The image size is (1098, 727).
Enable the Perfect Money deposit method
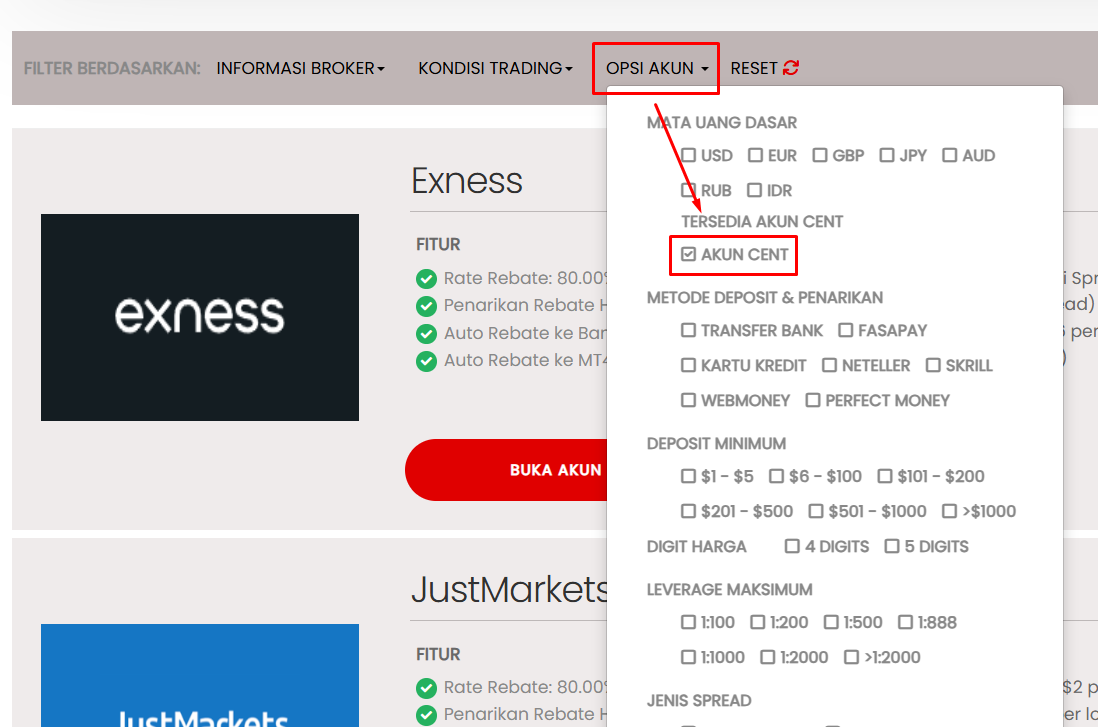click(x=813, y=400)
